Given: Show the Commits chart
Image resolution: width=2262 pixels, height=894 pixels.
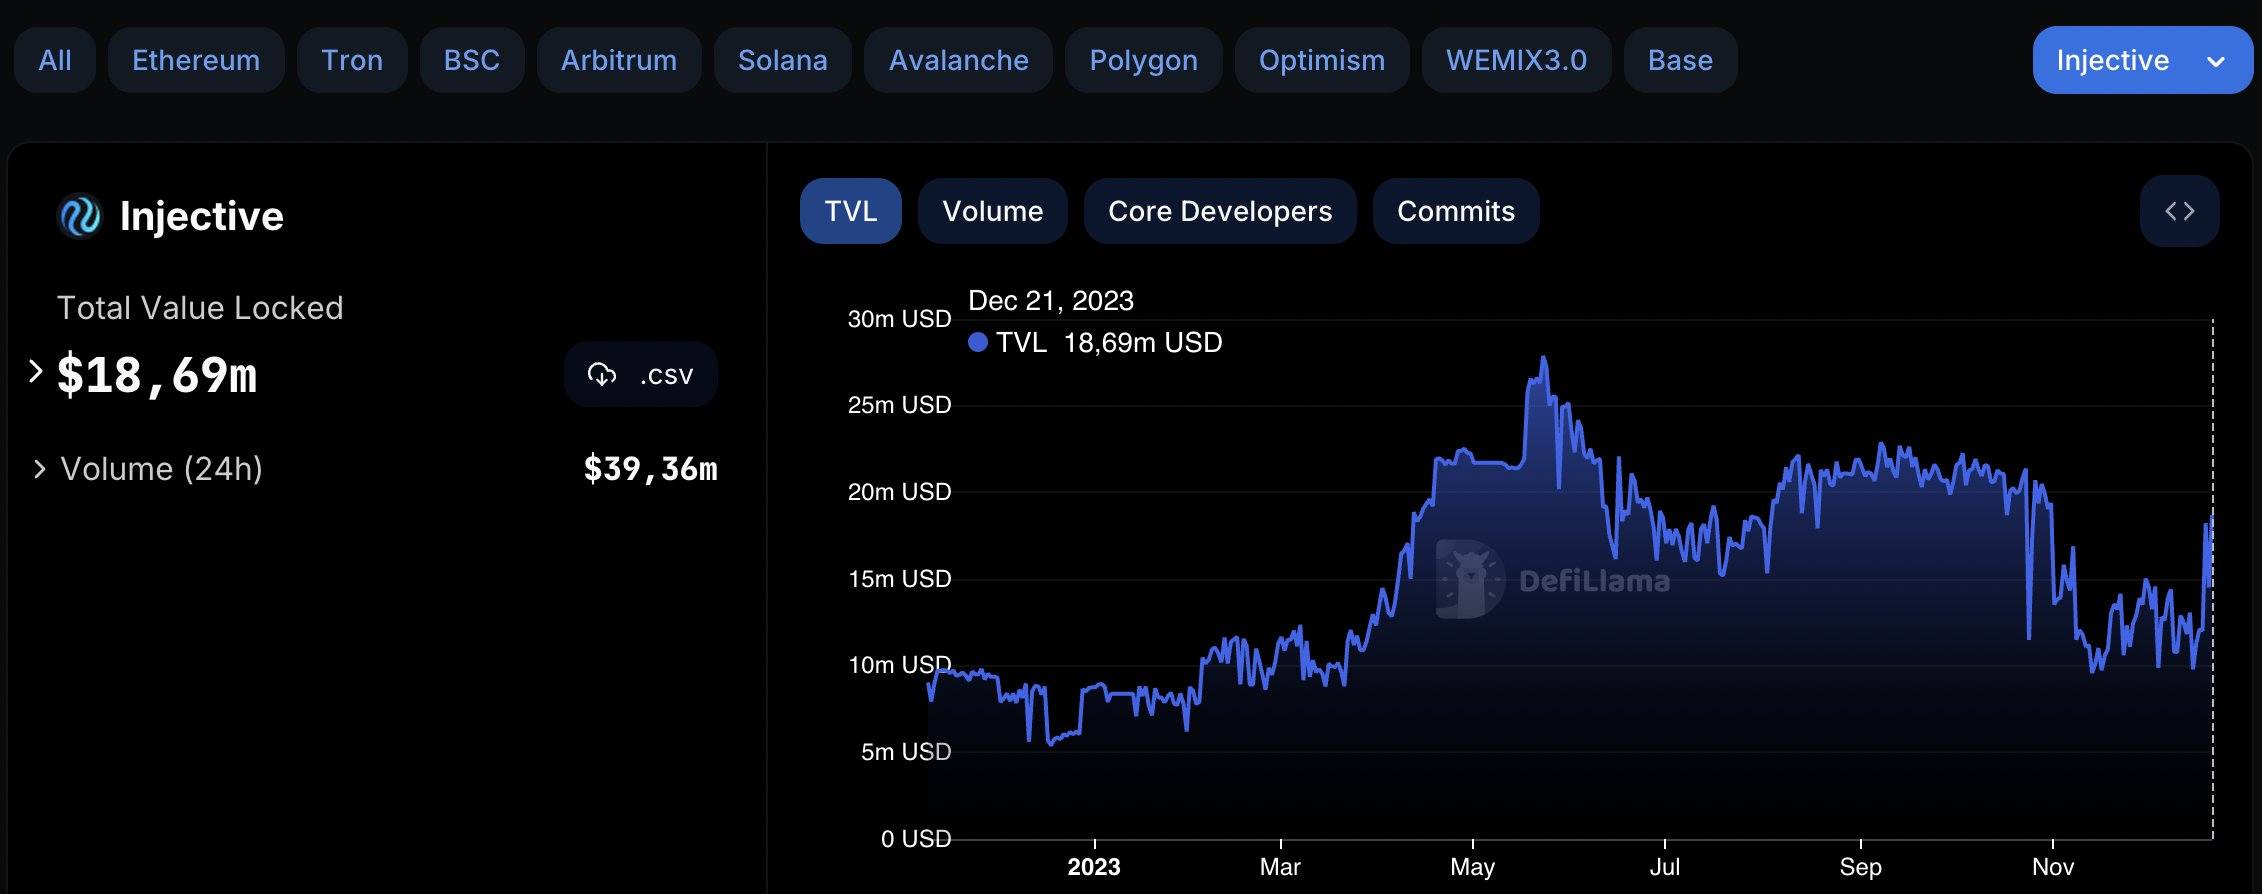Looking at the screenshot, I should tap(1455, 211).
